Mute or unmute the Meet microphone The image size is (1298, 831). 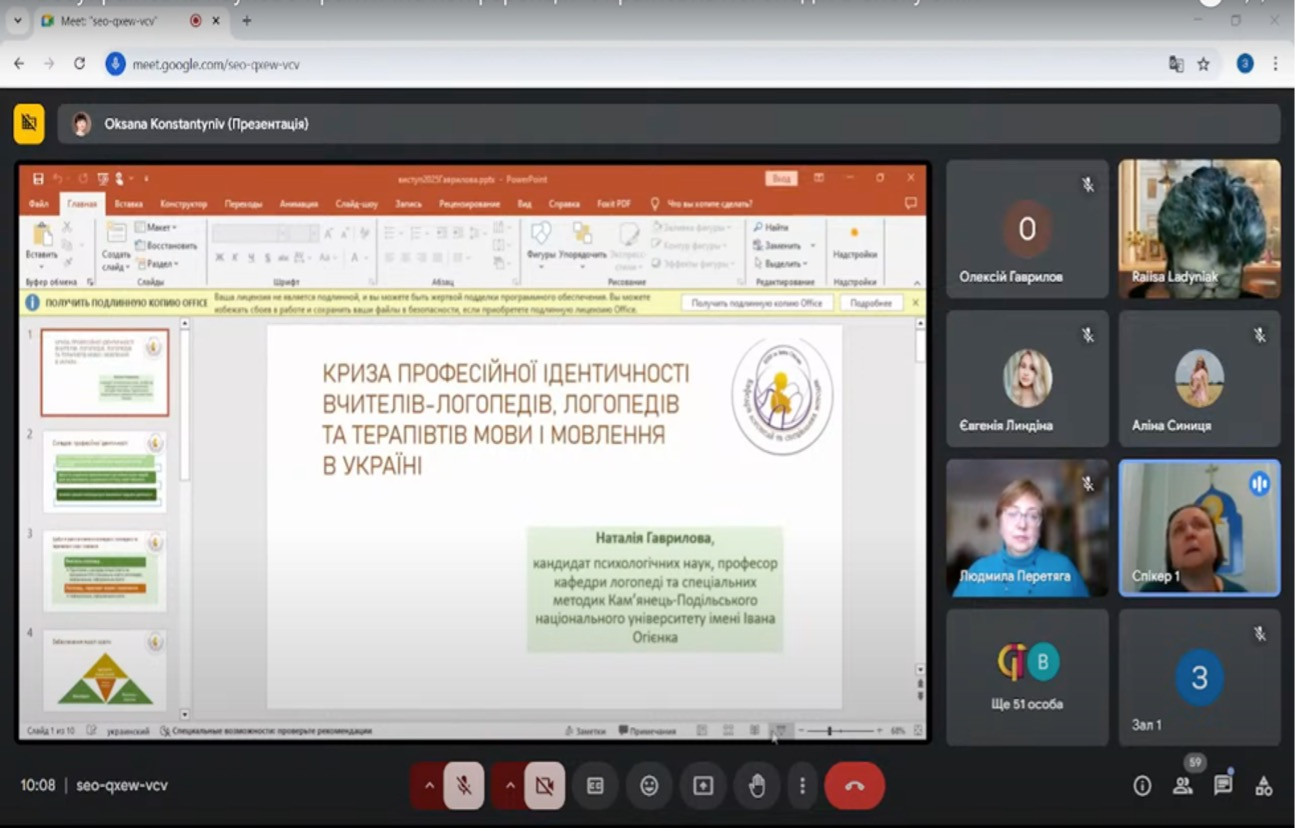coord(464,786)
